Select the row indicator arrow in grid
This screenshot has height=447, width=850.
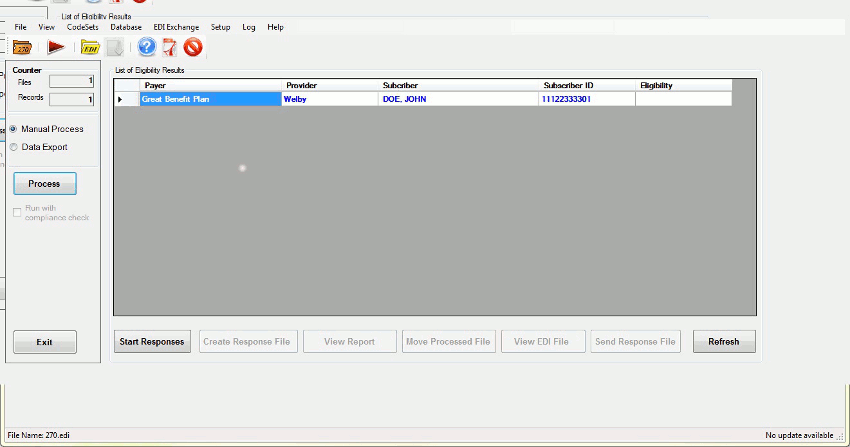tap(121, 100)
